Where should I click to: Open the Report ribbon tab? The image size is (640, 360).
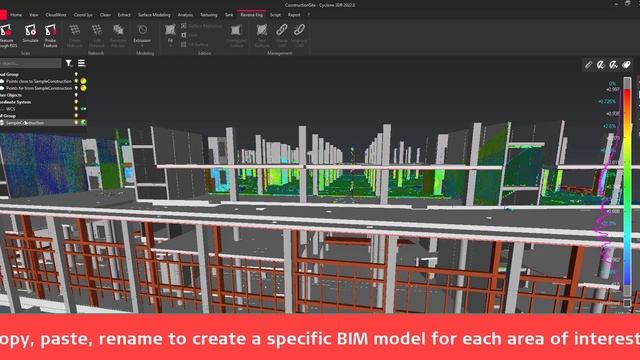coord(294,15)
